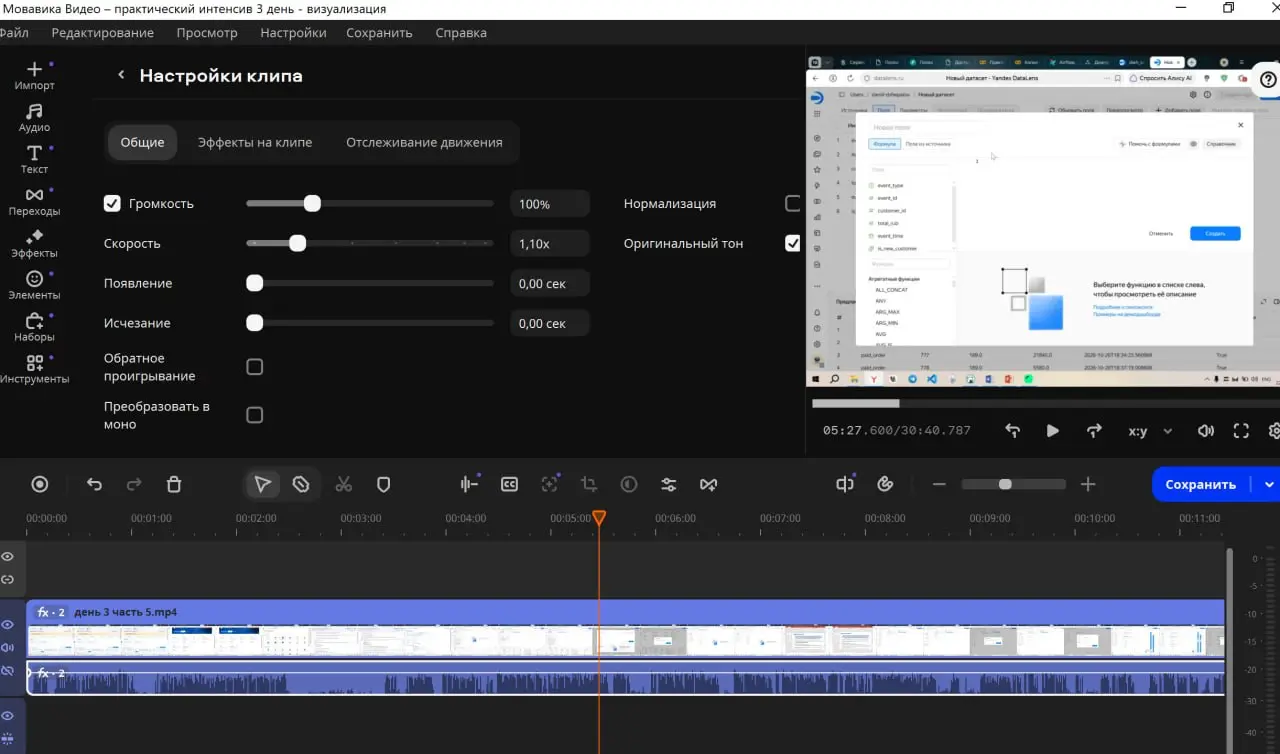Click the Скорость slider handle
The width and height of the screenshot is (1280, 754).
coord(297,243)
